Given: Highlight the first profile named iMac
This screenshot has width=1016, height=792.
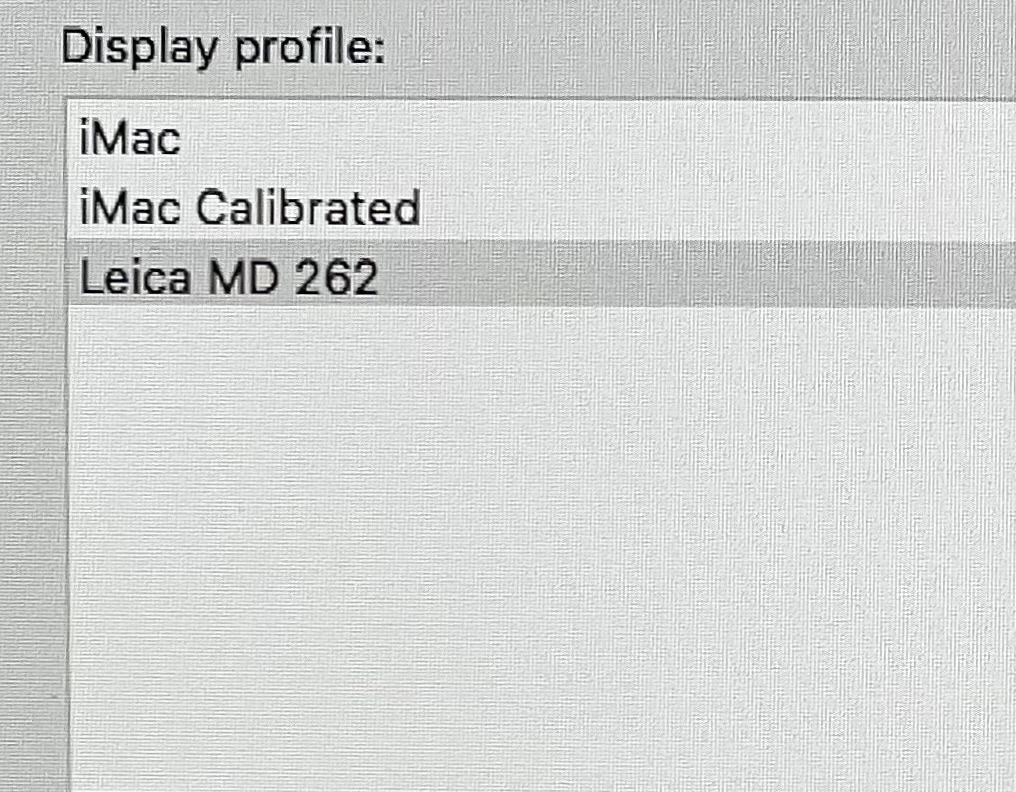Looking at the screenshot, I should coord(130,138).
